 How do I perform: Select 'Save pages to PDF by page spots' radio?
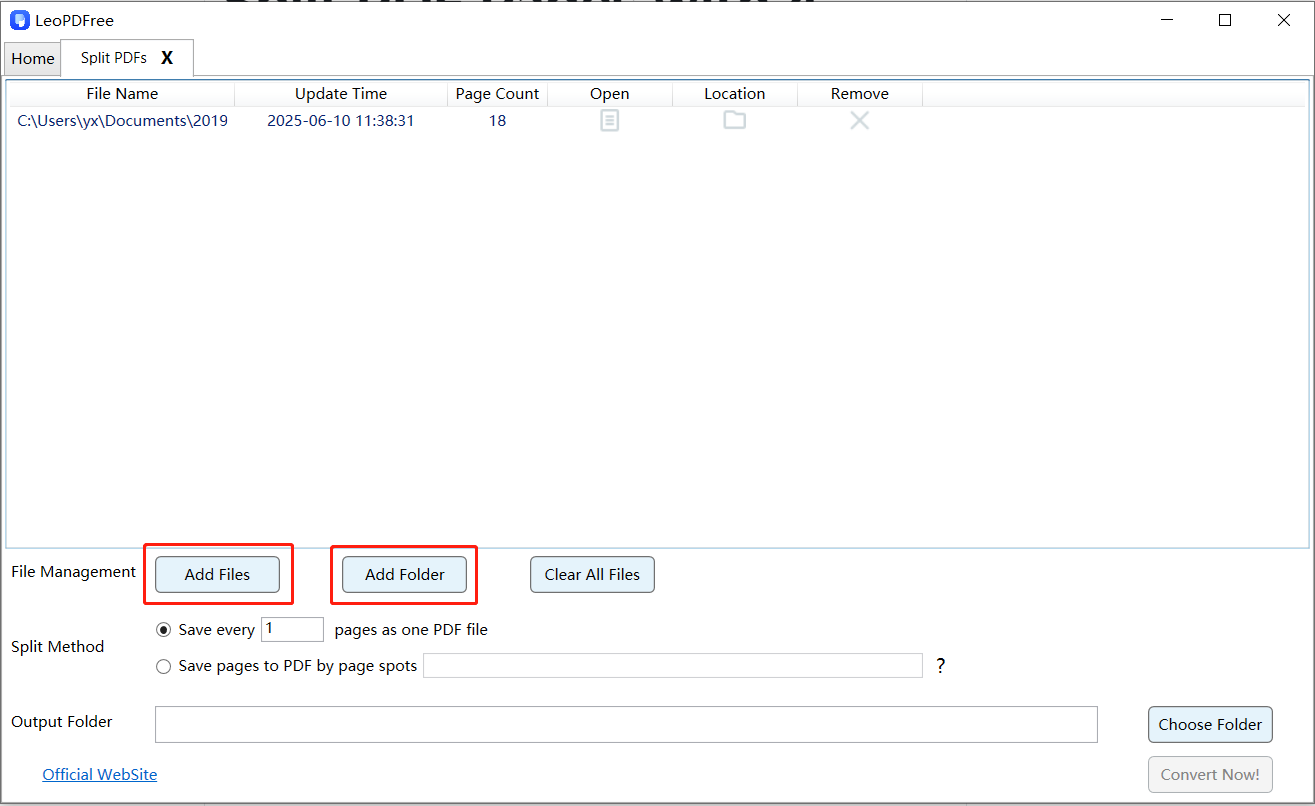(x=164, y=666)
